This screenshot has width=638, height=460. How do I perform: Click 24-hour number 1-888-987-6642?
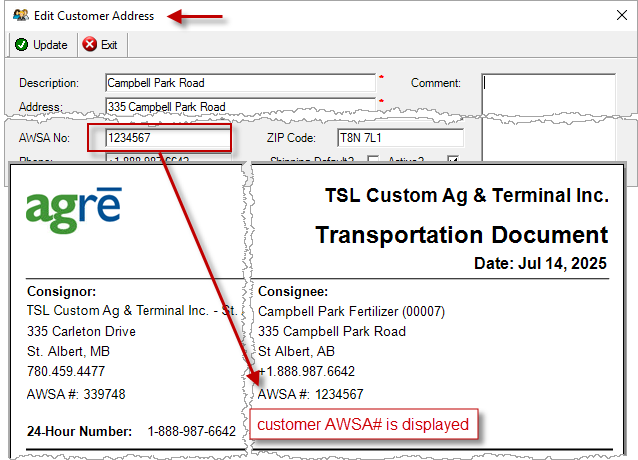[192, 432]
